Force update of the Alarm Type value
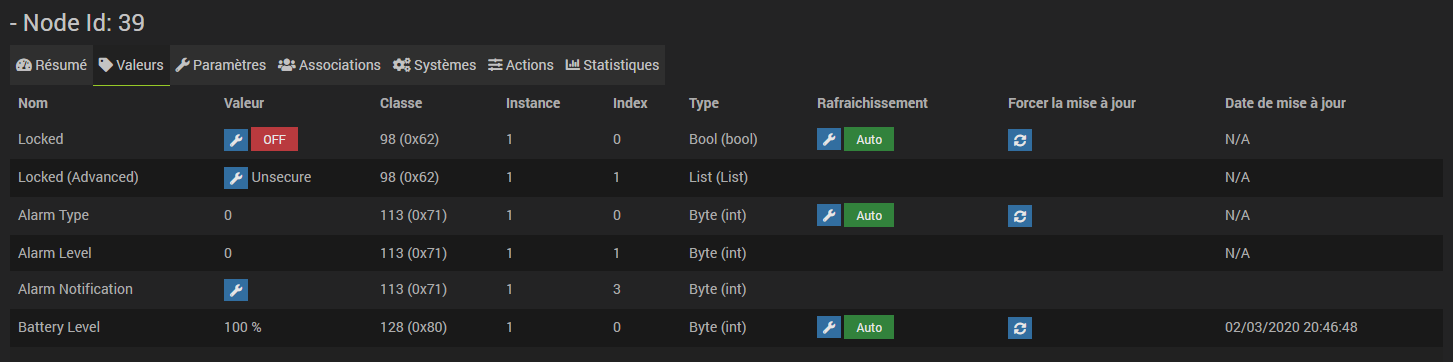 tap(1020, 215)
